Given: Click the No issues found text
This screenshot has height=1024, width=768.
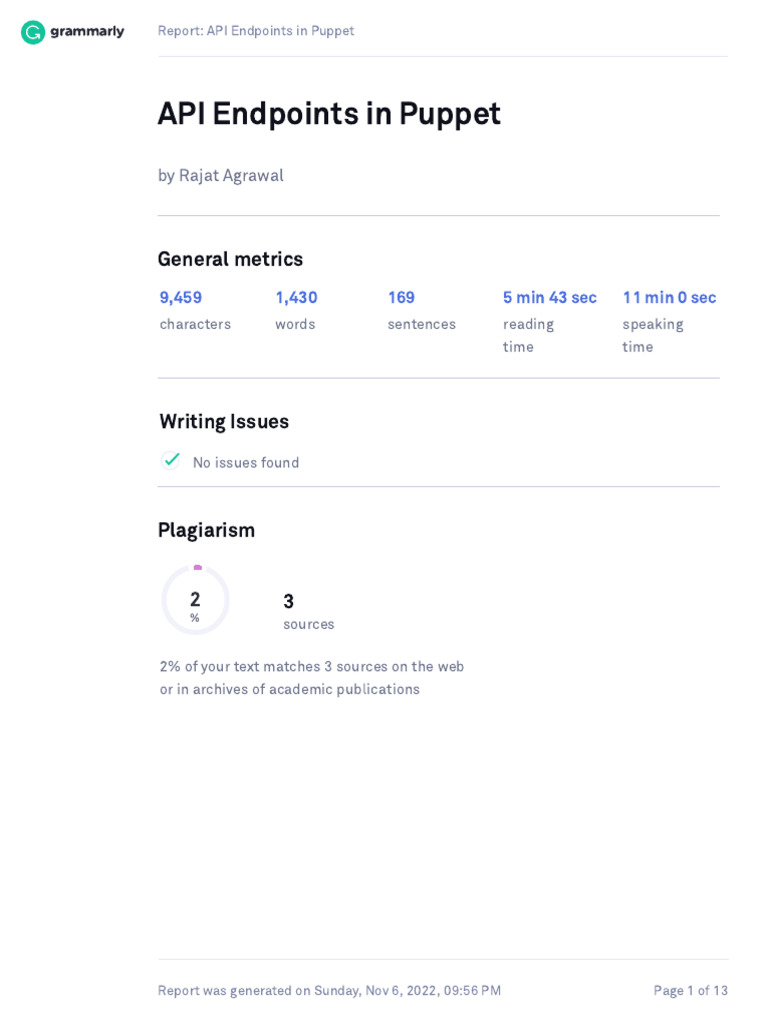Looking at the screenshot, I should pos(246,462).
